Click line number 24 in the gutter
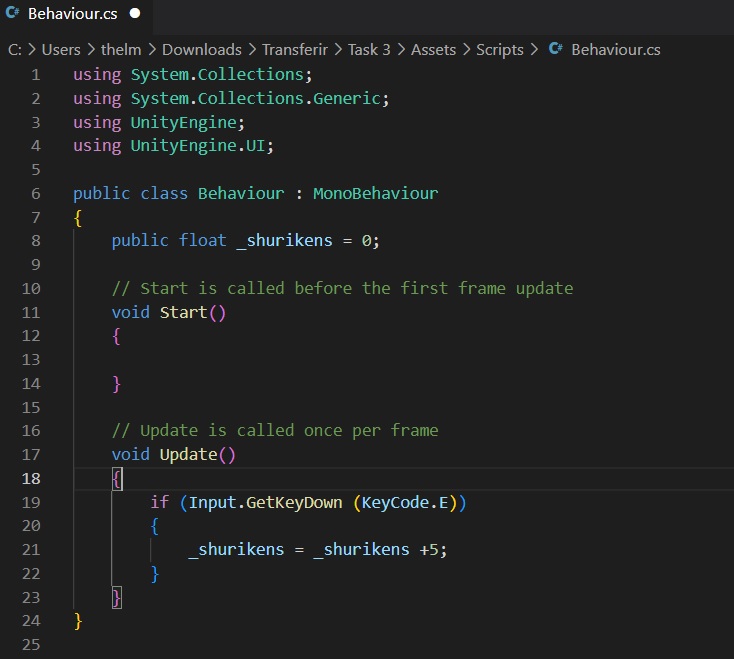The height and width of the screenshot is (659, 734). 31,621
